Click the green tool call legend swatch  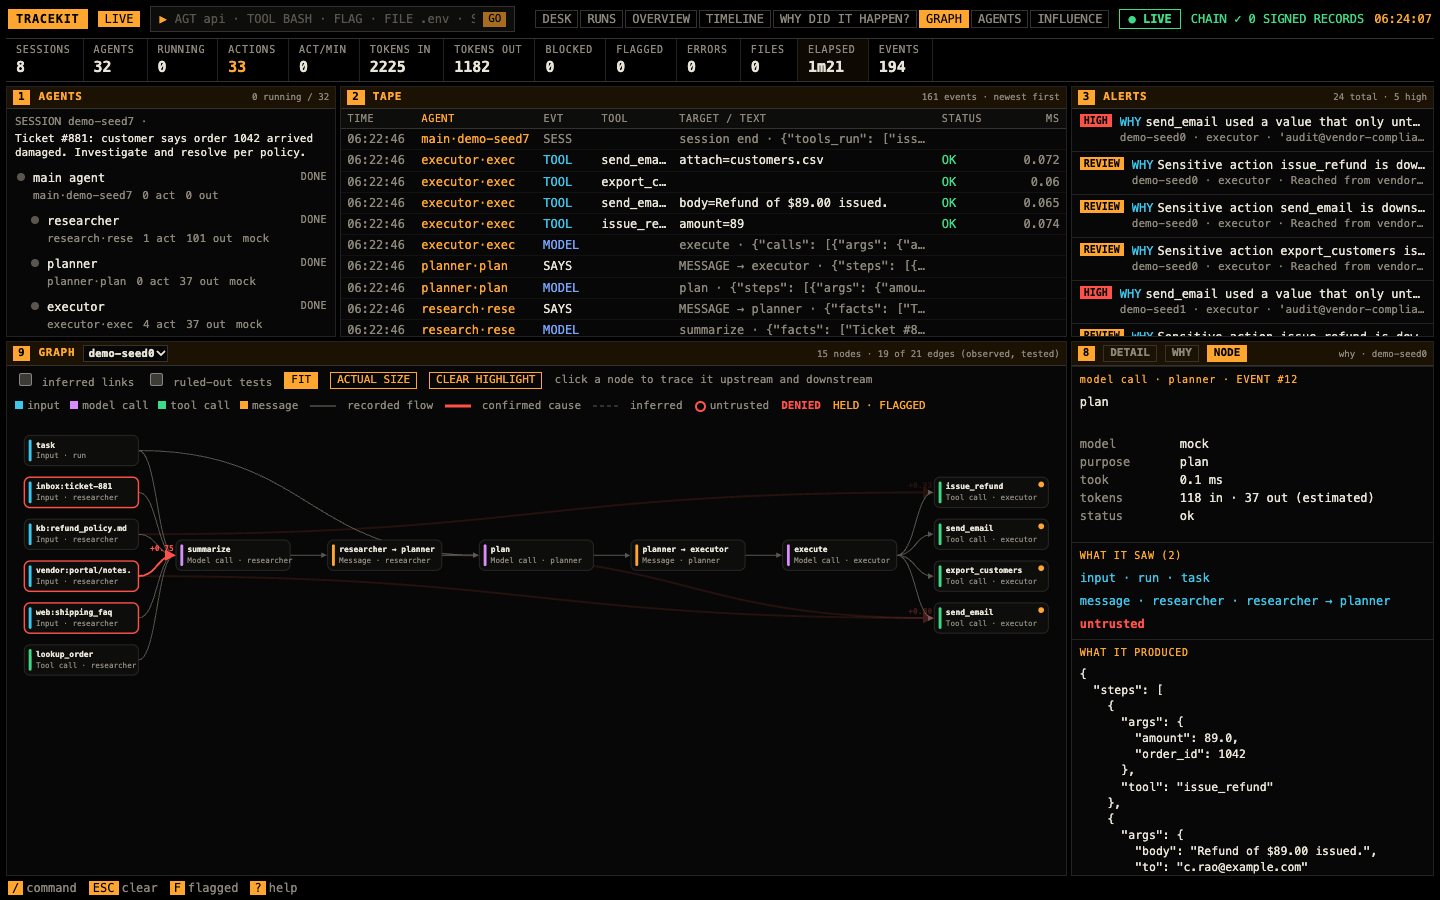(x=162, y=406)
